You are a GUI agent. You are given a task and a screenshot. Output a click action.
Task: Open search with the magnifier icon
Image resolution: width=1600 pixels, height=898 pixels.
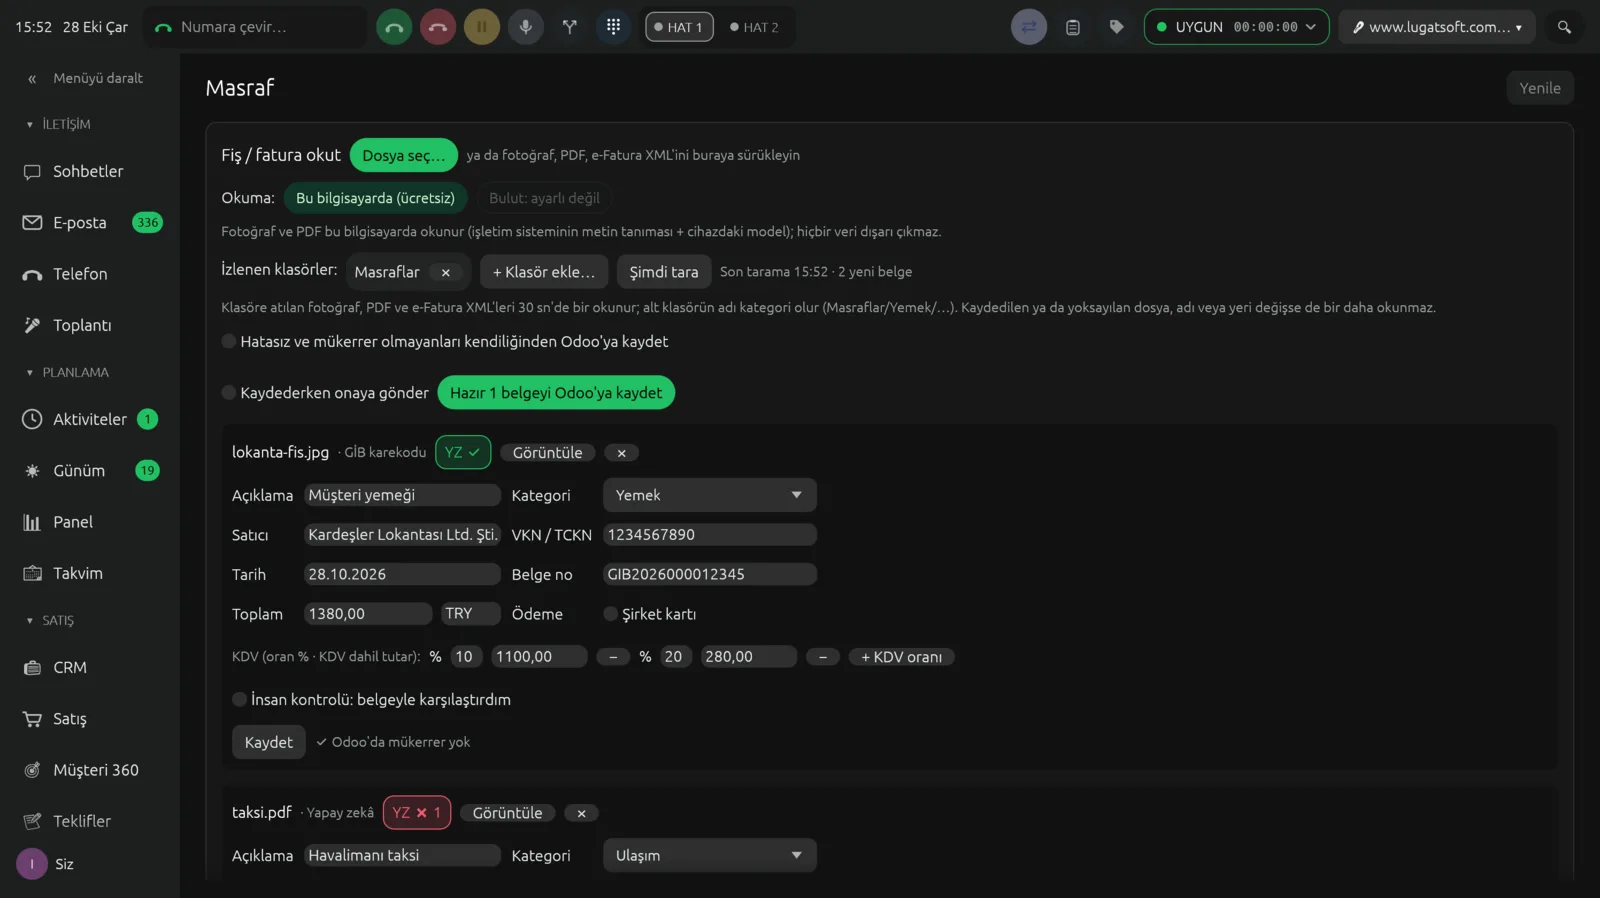[x=1564, y=27]
